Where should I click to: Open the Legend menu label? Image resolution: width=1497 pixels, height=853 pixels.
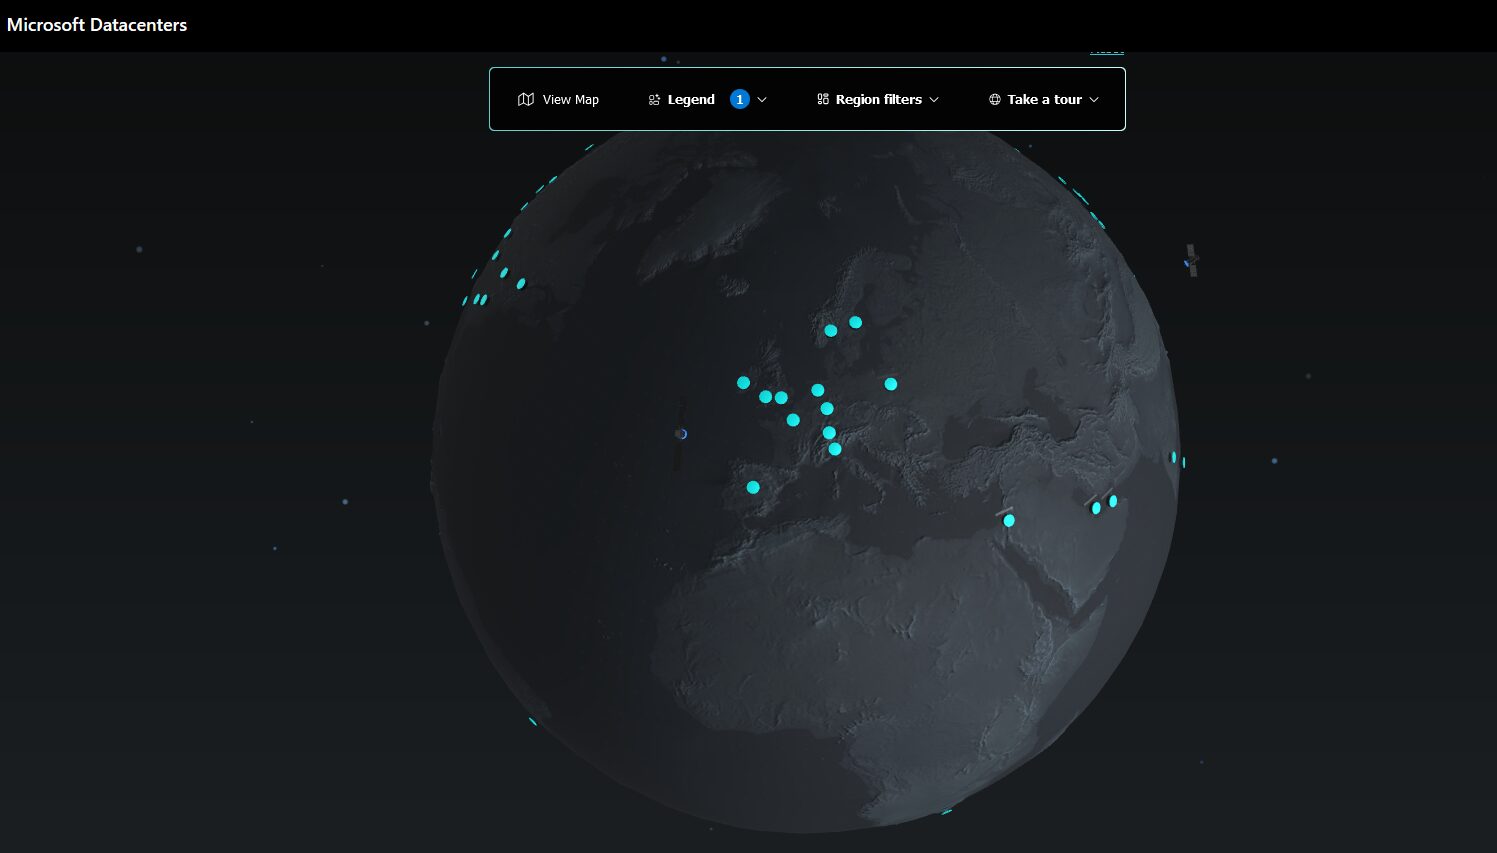click(x=691, y=99)
